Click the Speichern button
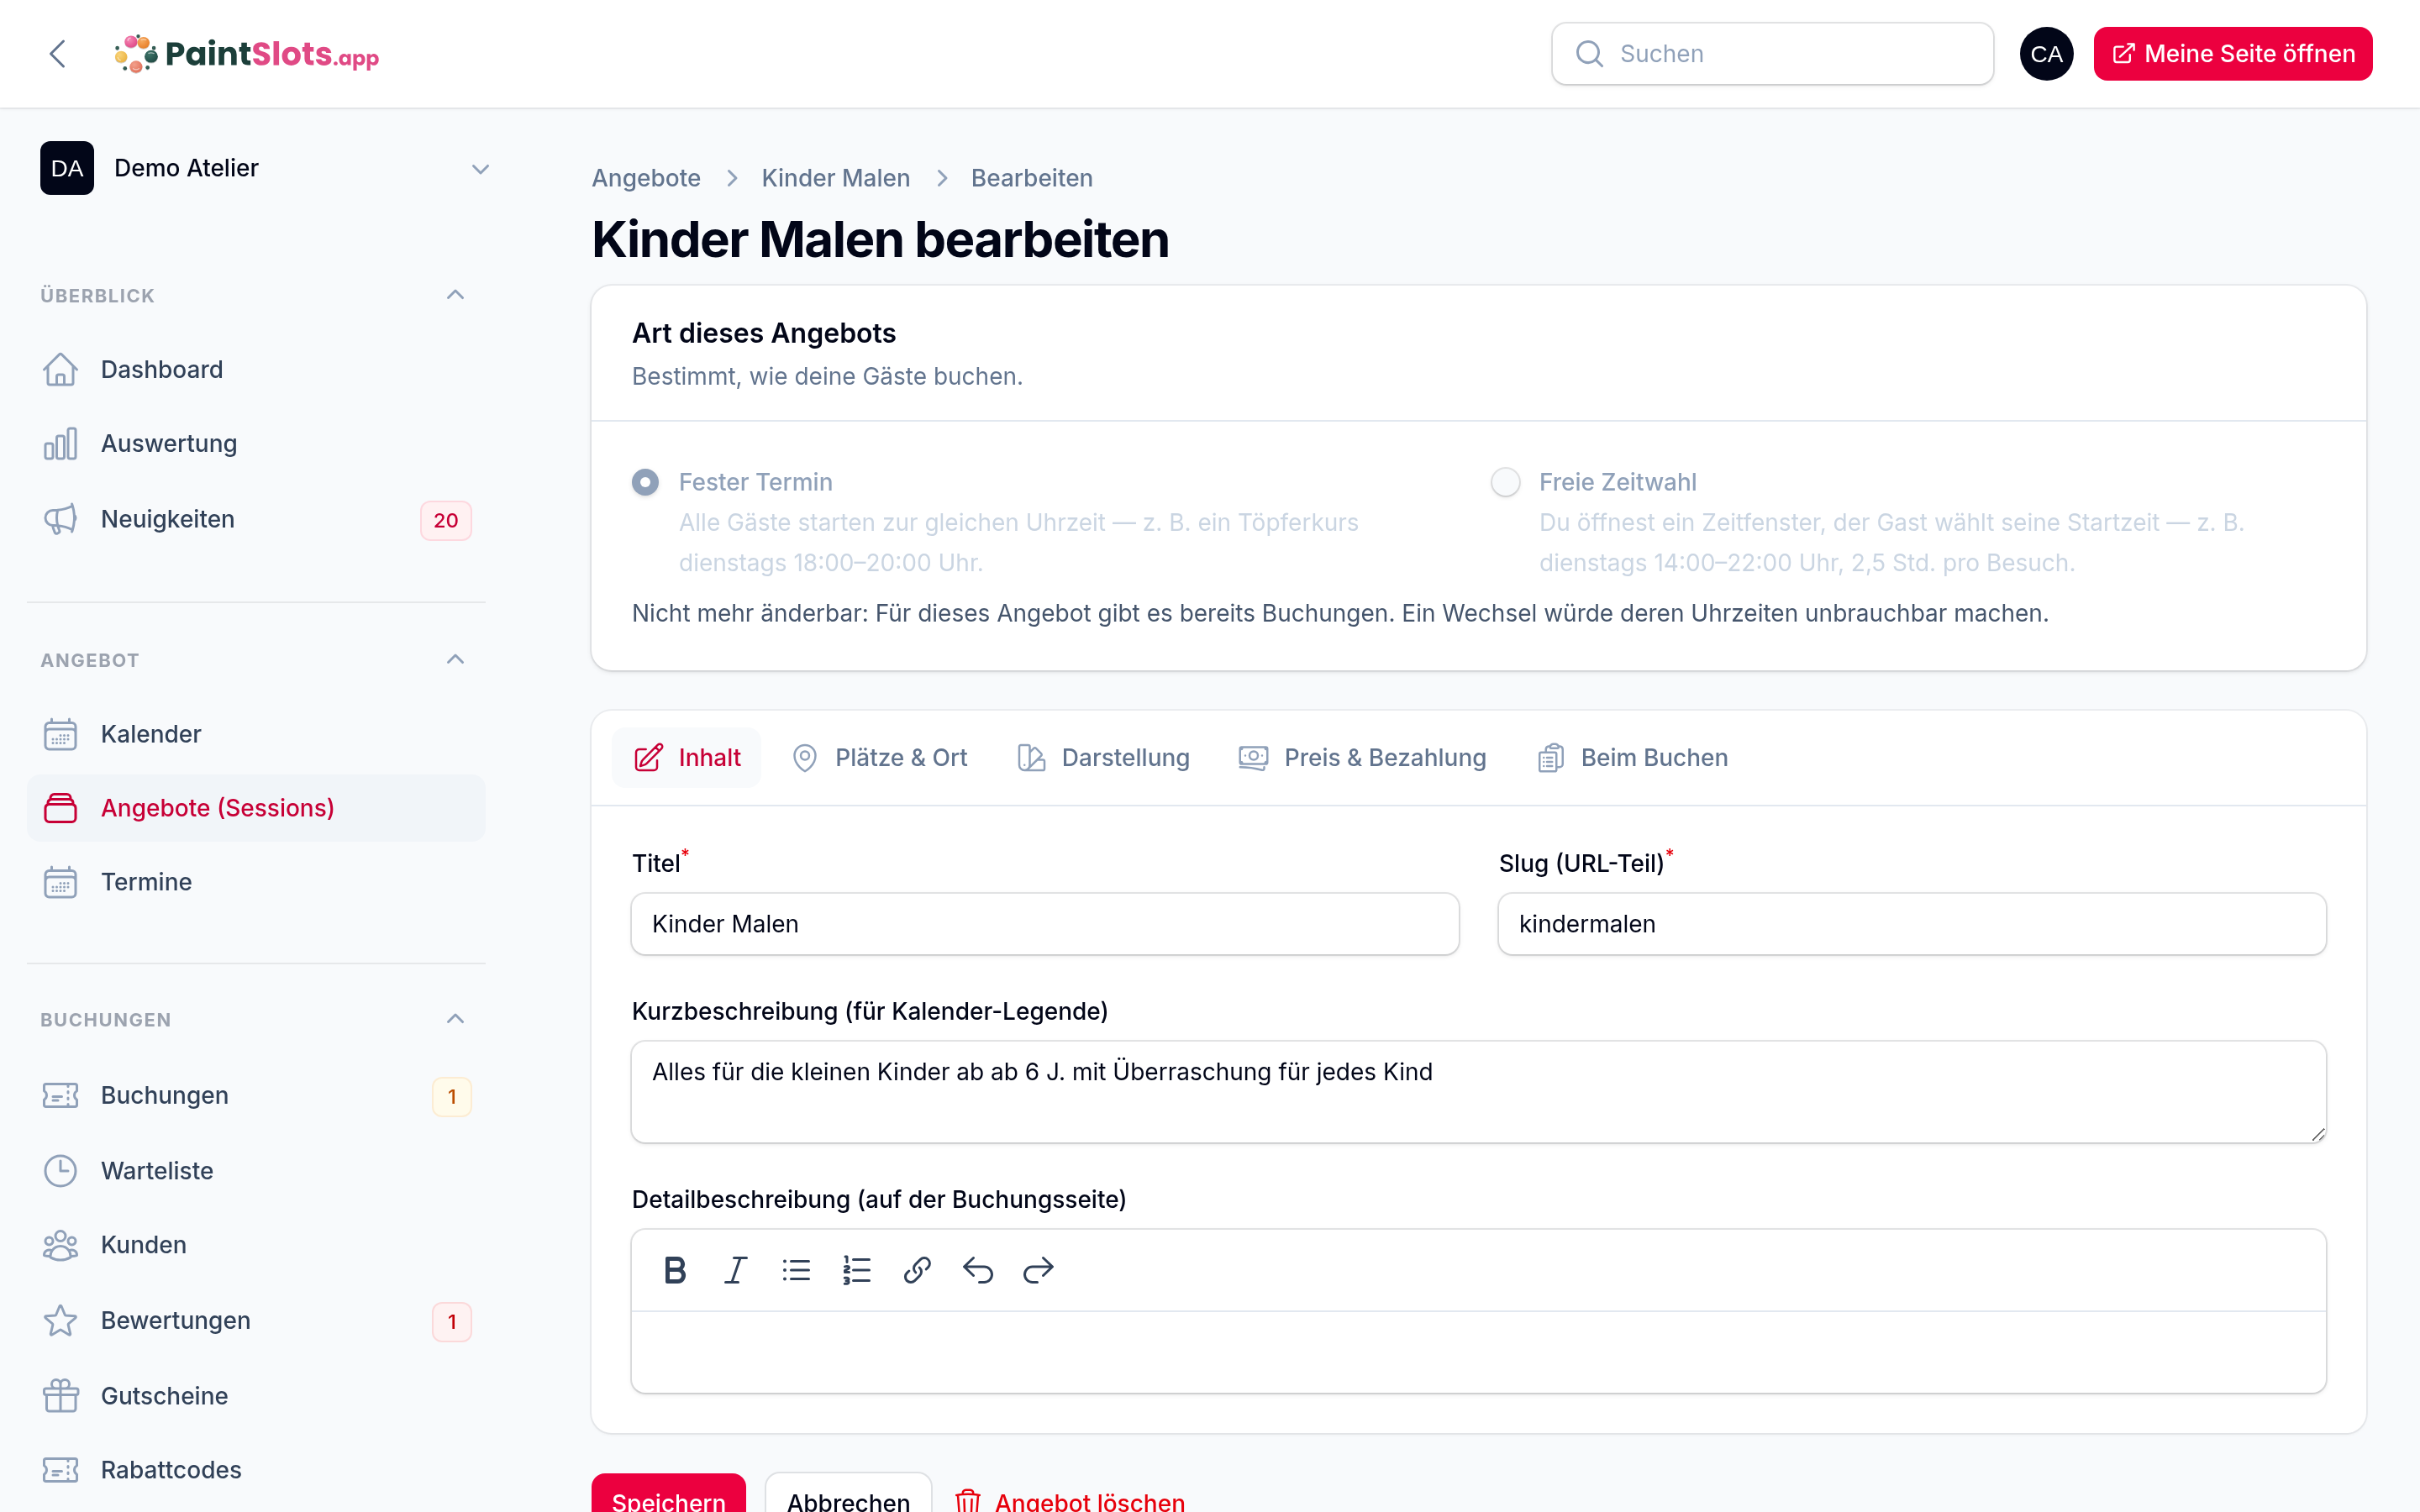Screen dimensions: 2420x1512 click(x=668, y=1493)
